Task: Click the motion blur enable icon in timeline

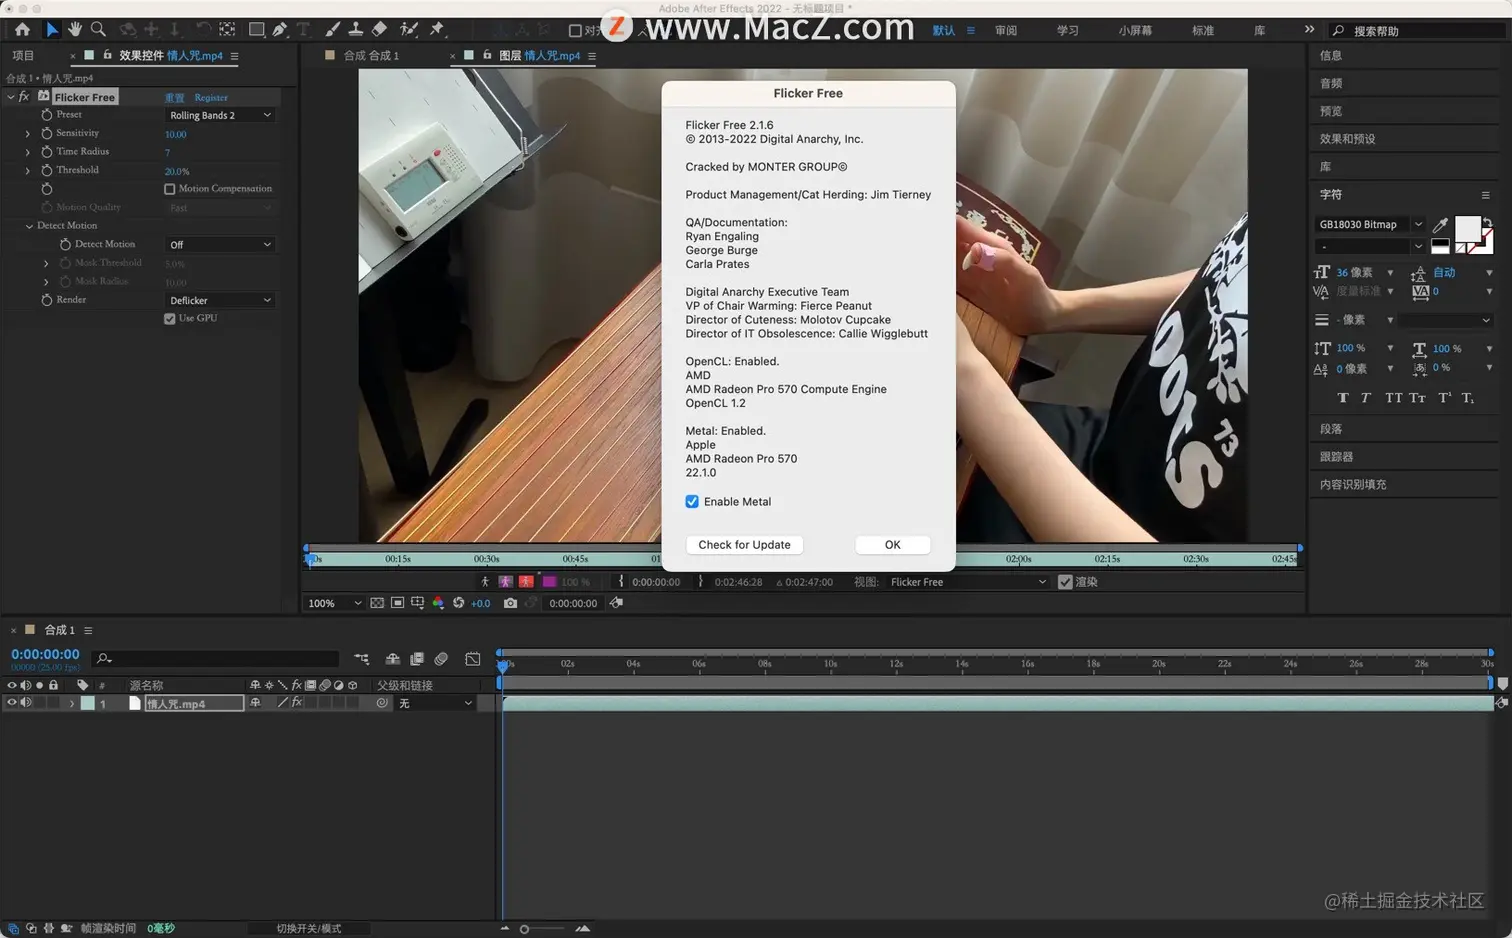Action: coord(441,659)
